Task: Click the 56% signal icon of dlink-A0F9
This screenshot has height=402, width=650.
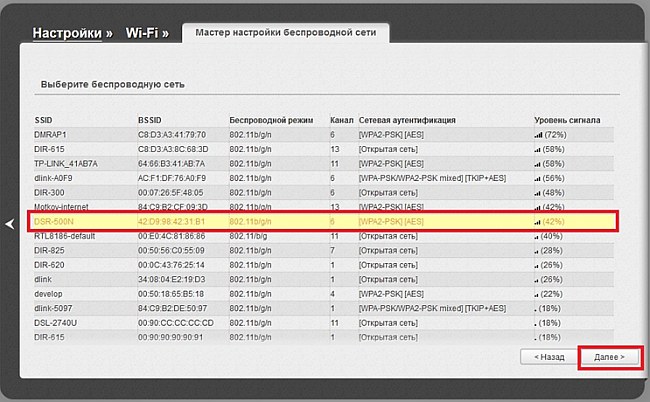Action: point(538,178)
